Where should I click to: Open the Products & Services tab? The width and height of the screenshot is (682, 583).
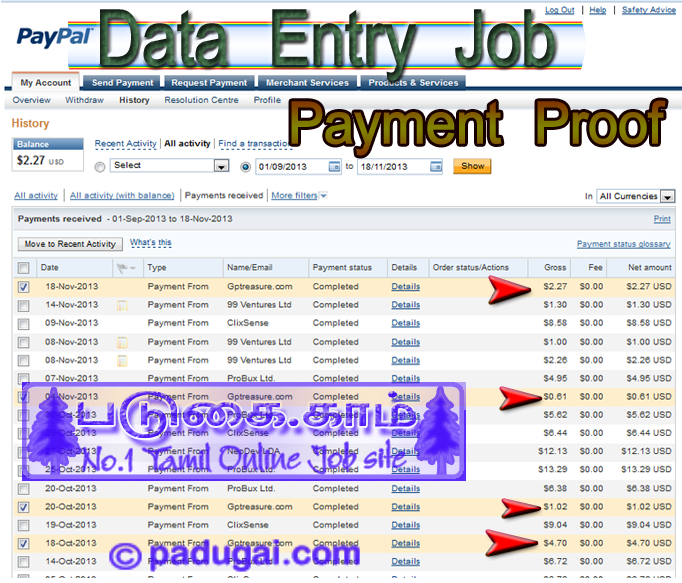point(413,83)
